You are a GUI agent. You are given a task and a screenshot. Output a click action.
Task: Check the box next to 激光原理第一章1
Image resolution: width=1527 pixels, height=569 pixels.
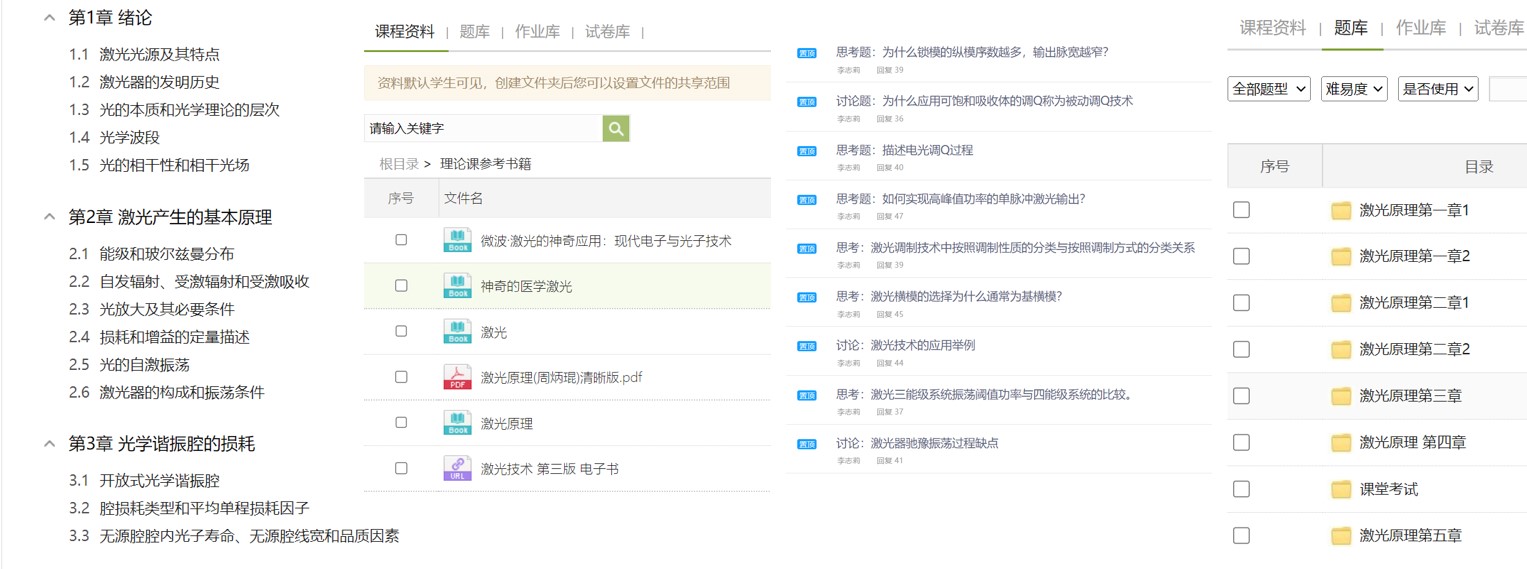coord(1241,210)
